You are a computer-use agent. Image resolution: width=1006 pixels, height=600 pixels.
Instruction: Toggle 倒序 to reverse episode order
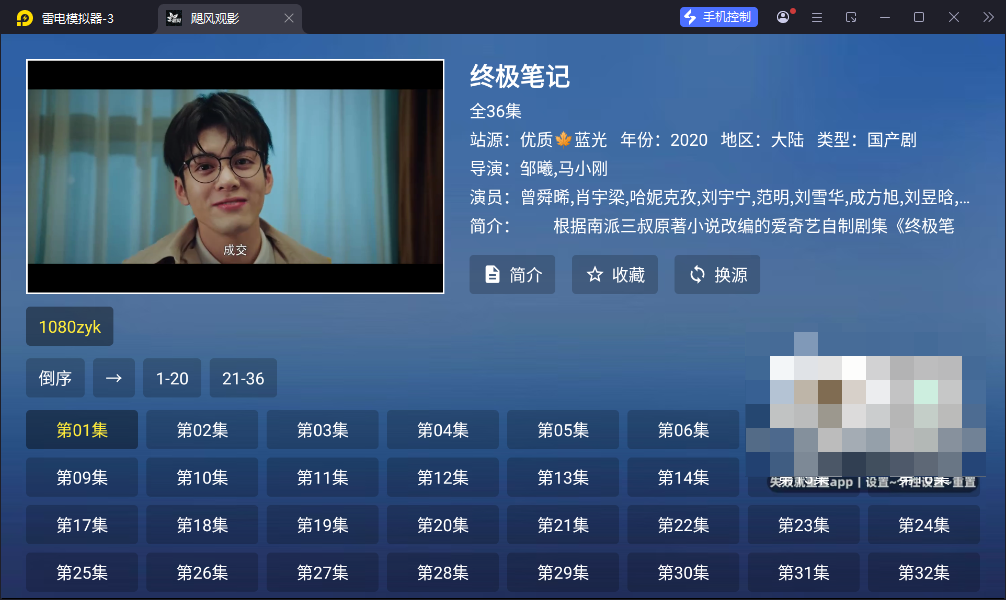point(55,378)
